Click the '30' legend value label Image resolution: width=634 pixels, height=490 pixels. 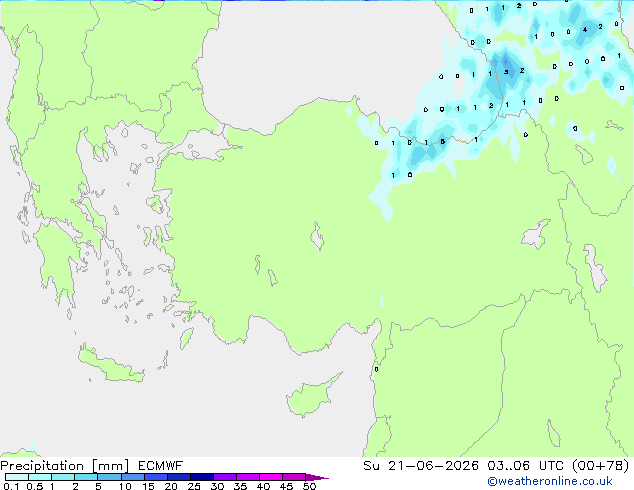217,486
